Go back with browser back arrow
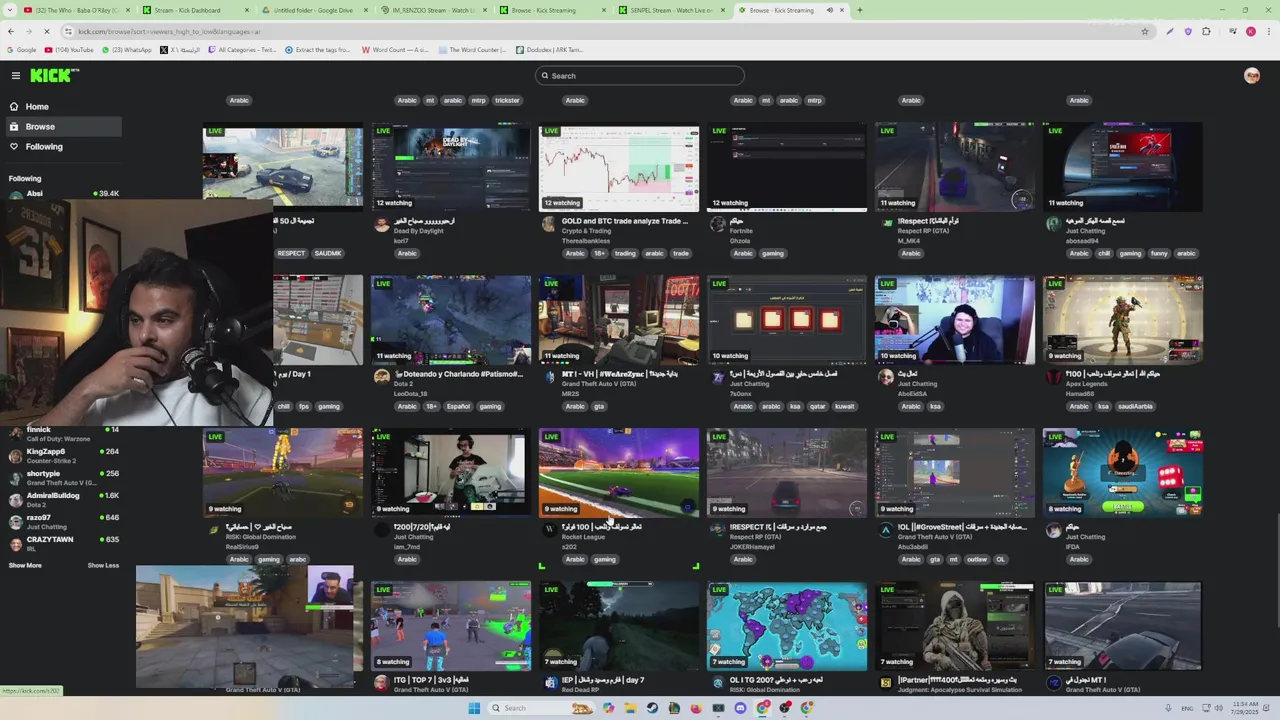Screen dimensions: 1280x720 click(11, 32)
